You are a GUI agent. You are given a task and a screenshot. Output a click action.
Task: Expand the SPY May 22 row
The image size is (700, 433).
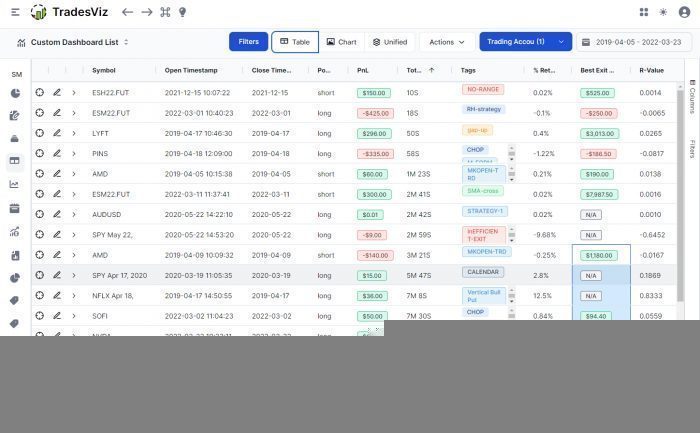[x=74, y=235]
